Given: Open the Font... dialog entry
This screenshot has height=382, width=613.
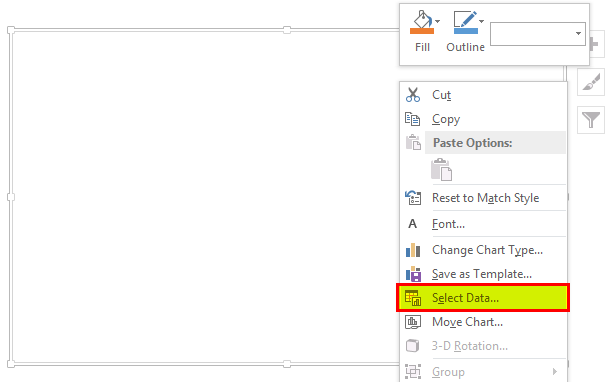Looking at the screenshot, I should coord(483,224).
